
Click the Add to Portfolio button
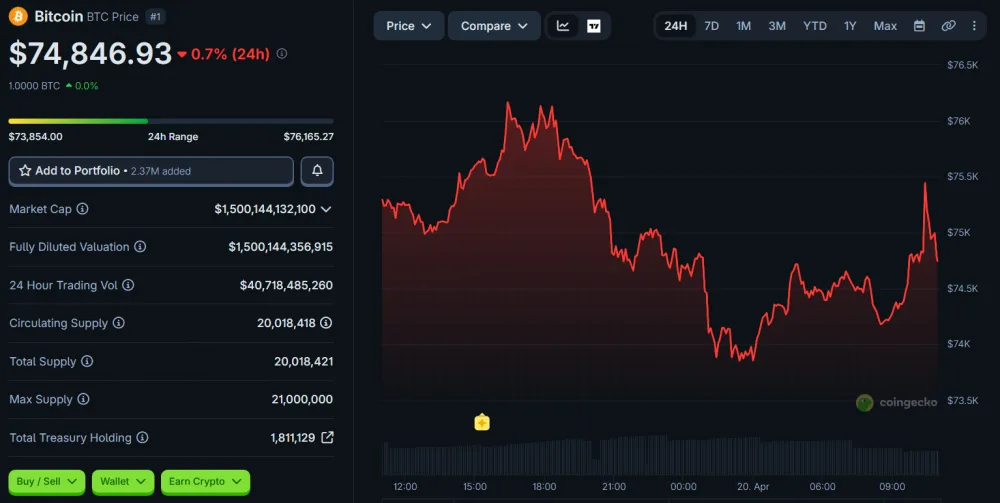click(x=151, y=171)
